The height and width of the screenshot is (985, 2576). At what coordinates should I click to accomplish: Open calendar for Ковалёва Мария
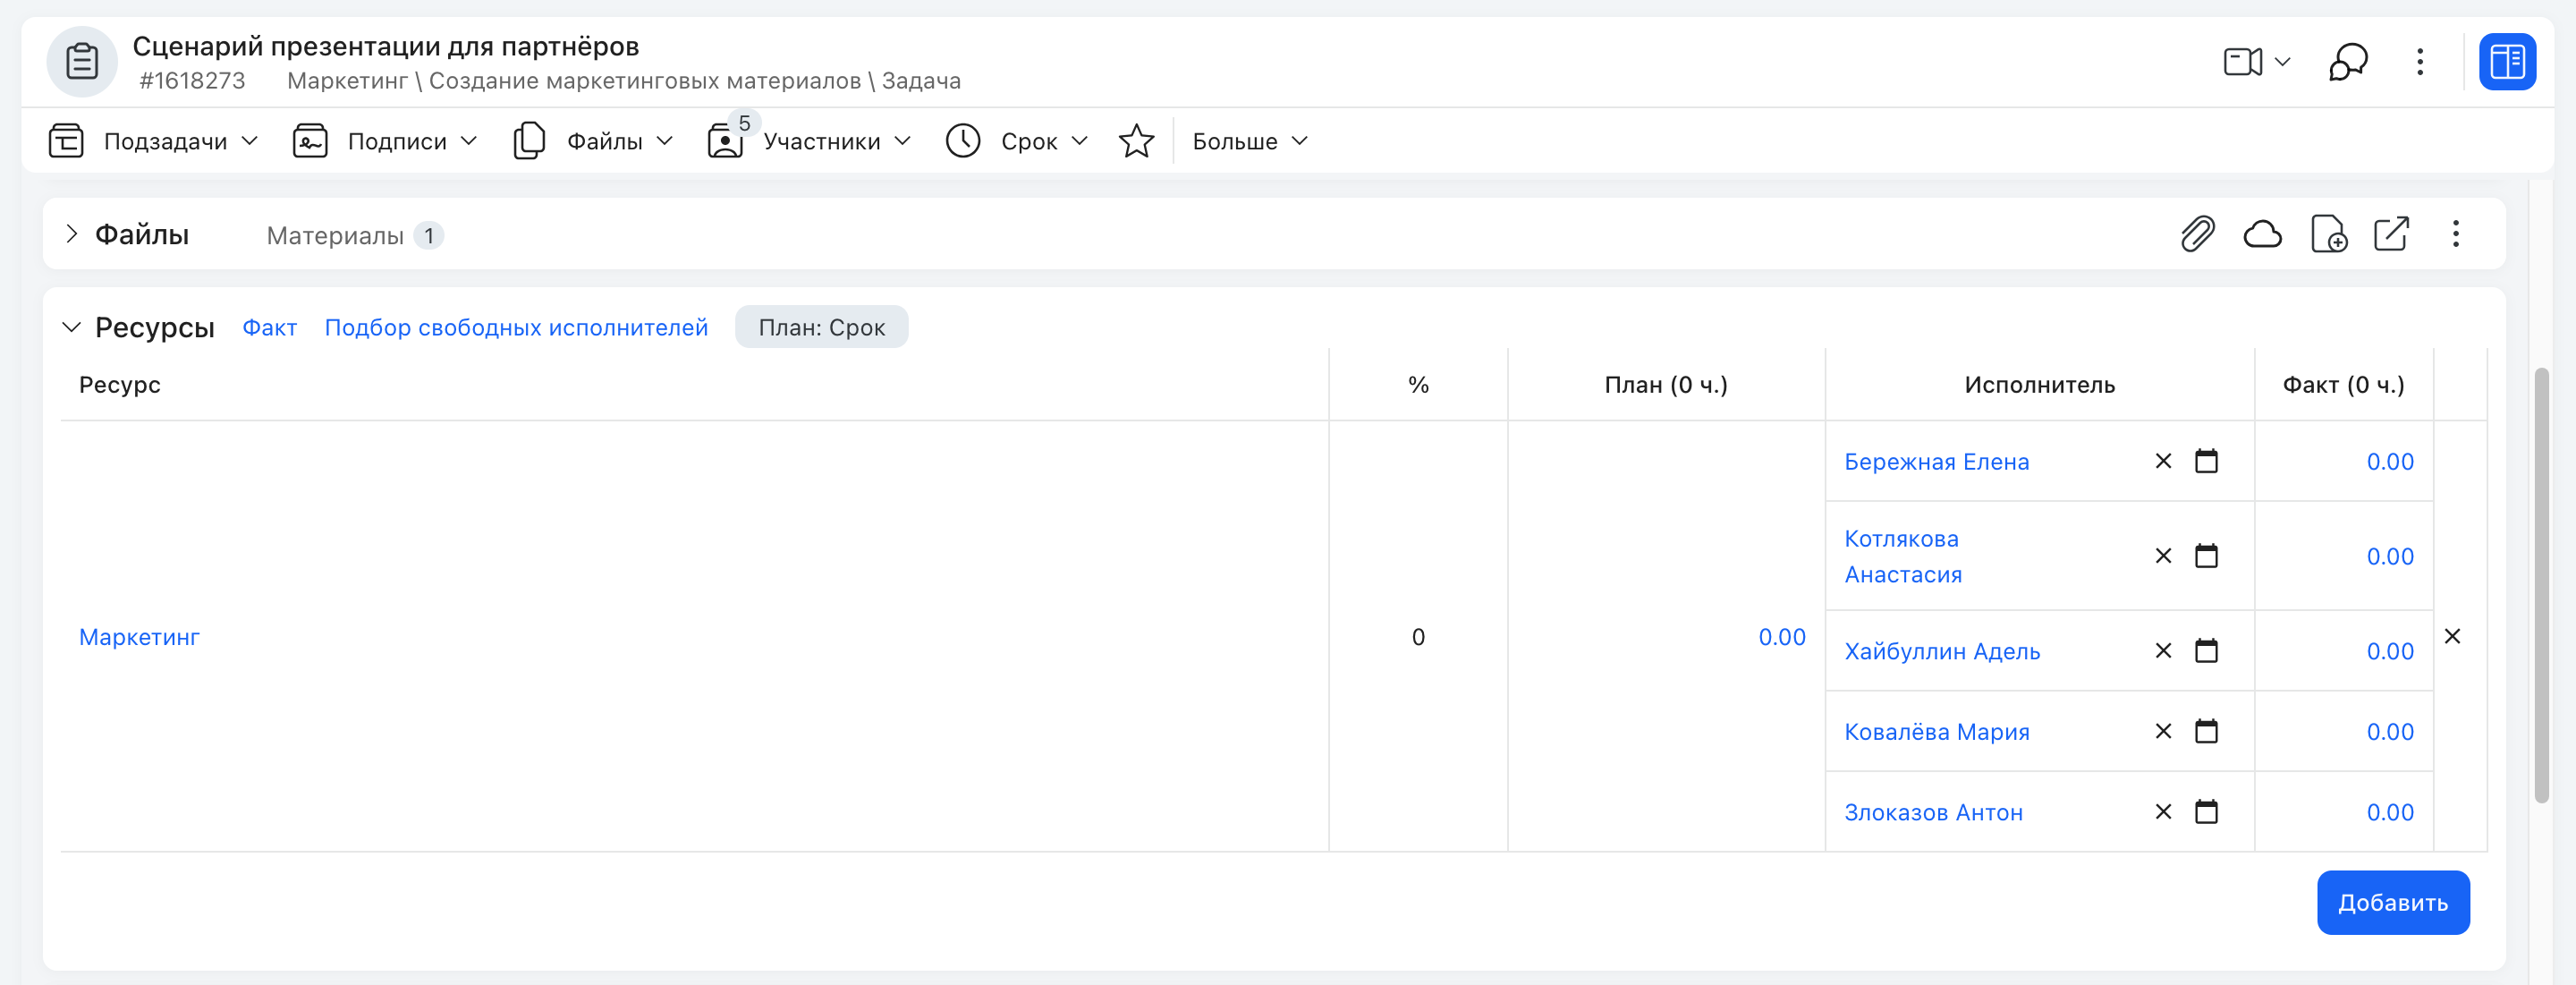(2206, 731)
